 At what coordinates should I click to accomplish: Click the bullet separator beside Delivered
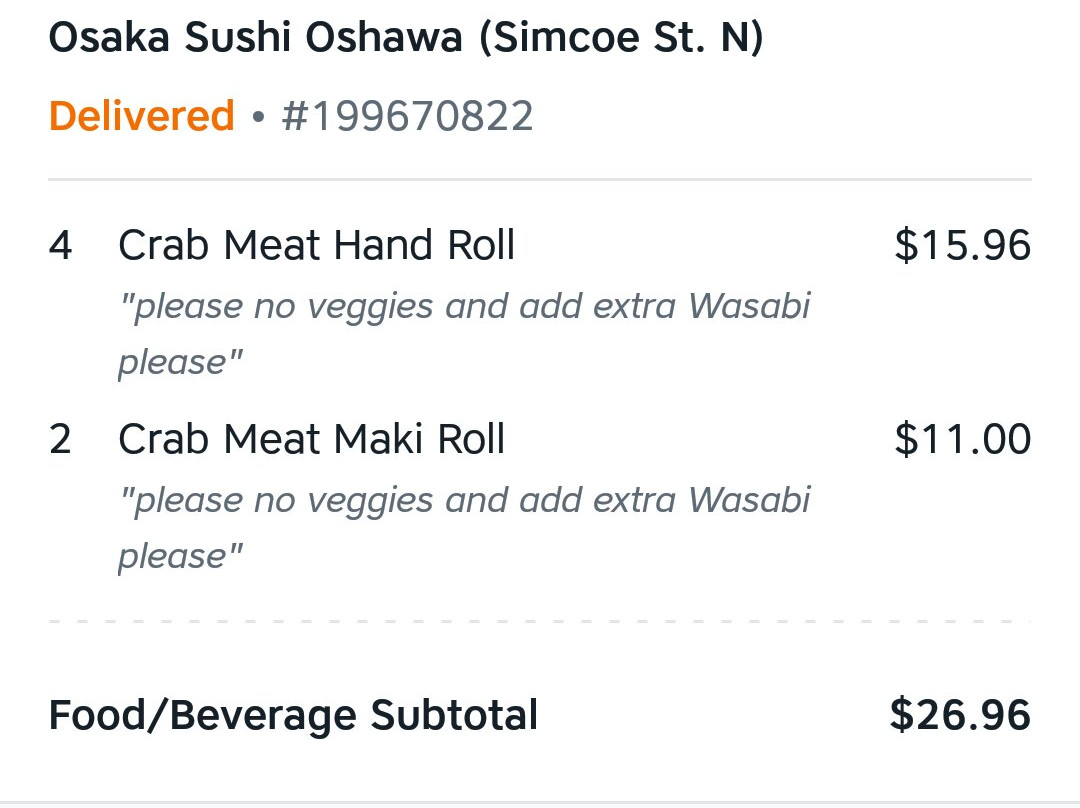pos(258,117)
